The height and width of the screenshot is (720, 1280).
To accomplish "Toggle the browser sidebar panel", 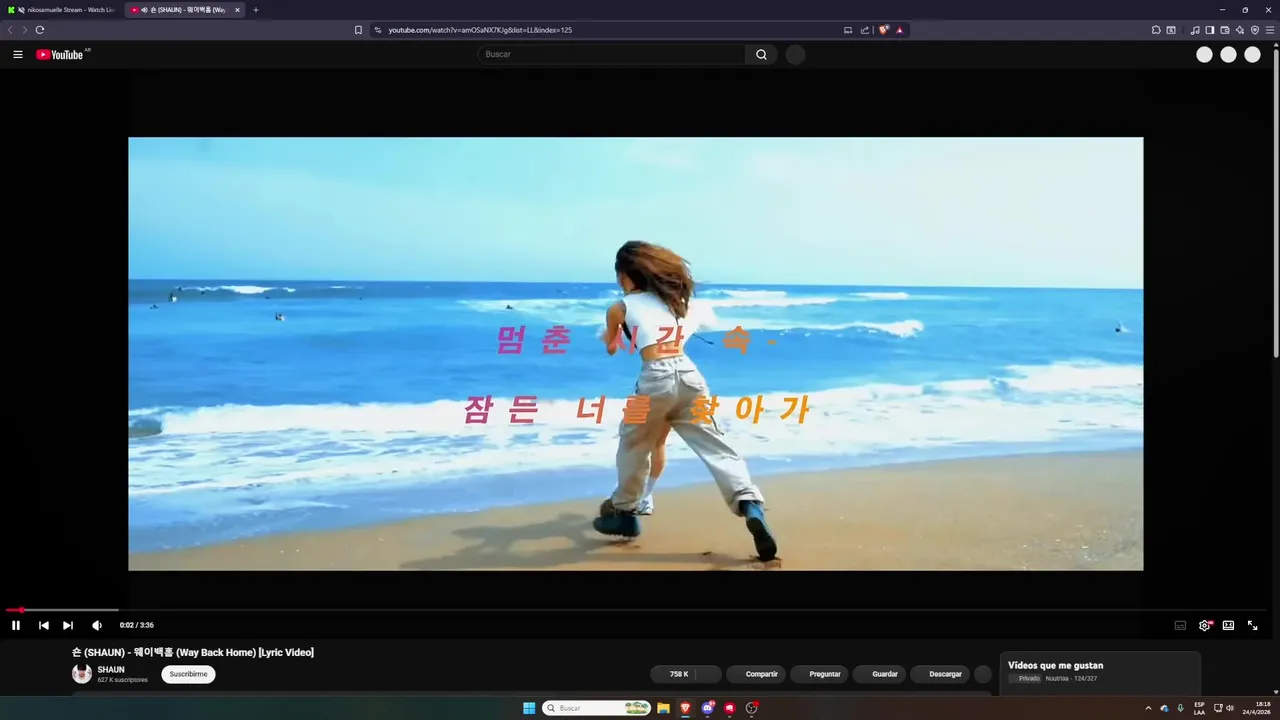I will tap(1210, 30).
